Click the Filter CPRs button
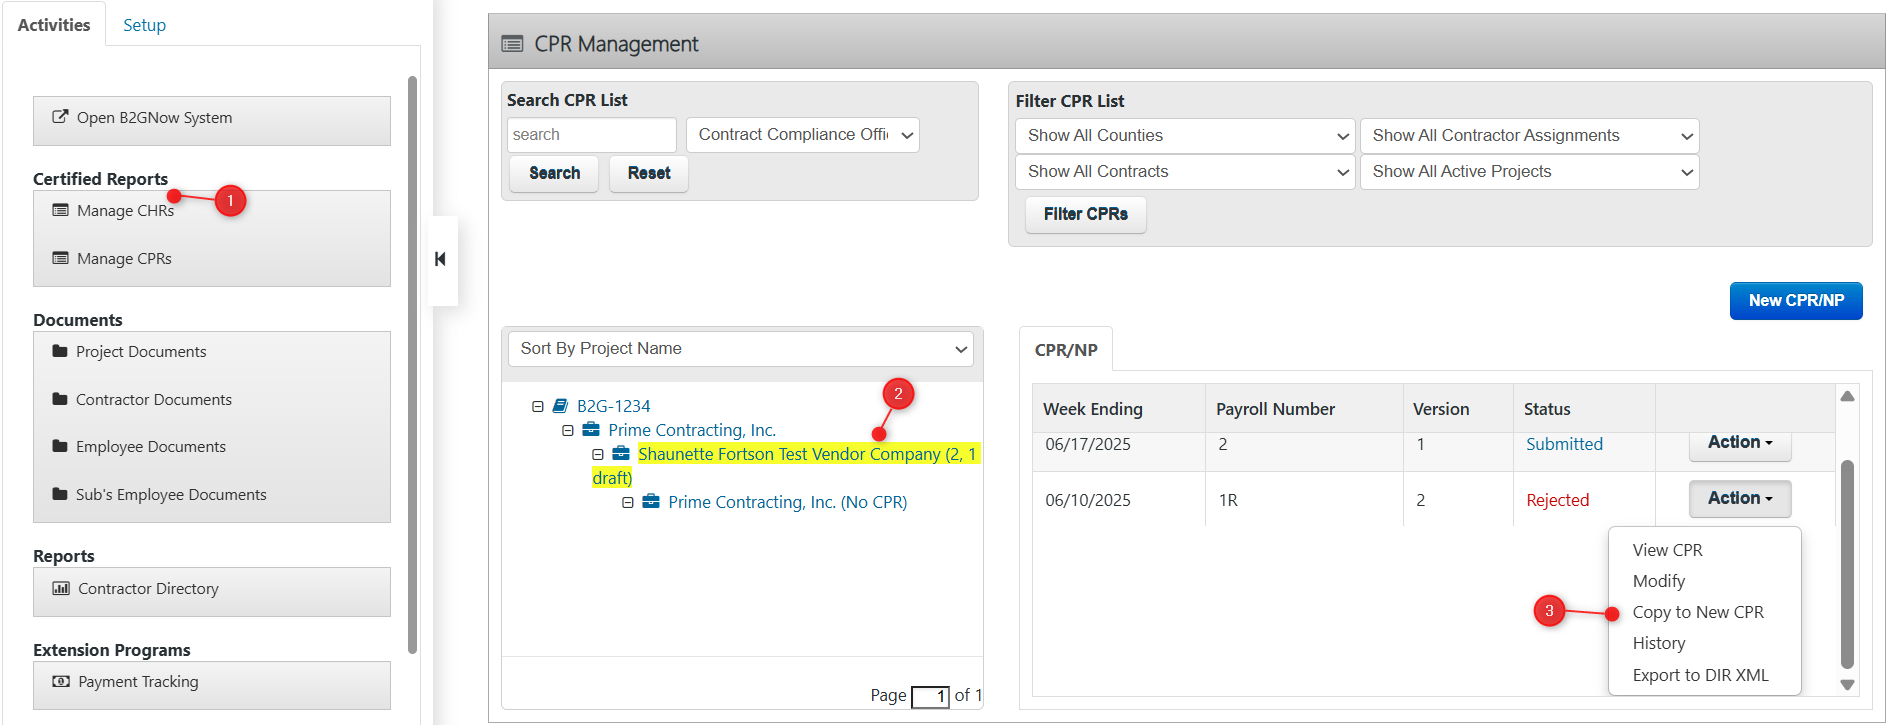The width and height of the screenshot is (1888, 725). 1086,214
